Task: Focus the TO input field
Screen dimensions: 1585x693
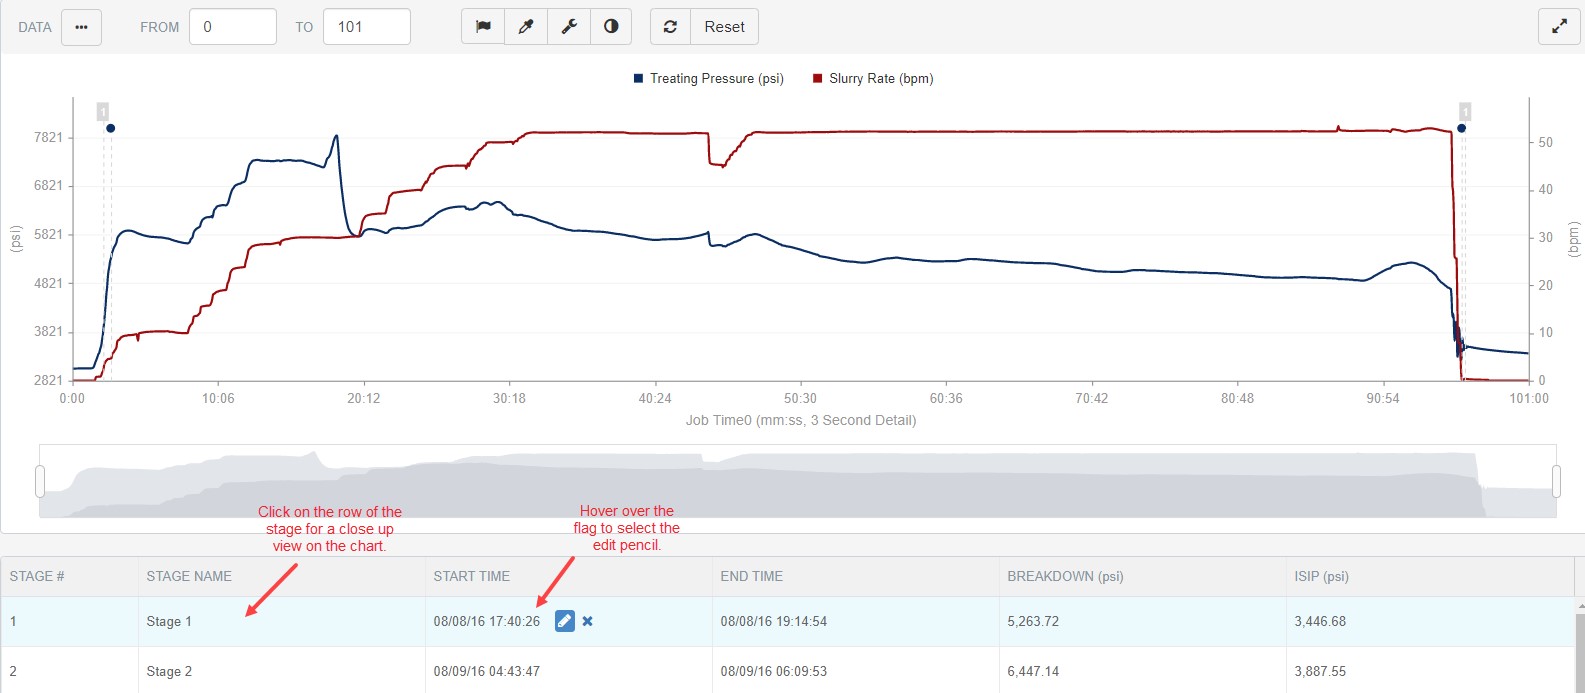Action: (367, 27)
